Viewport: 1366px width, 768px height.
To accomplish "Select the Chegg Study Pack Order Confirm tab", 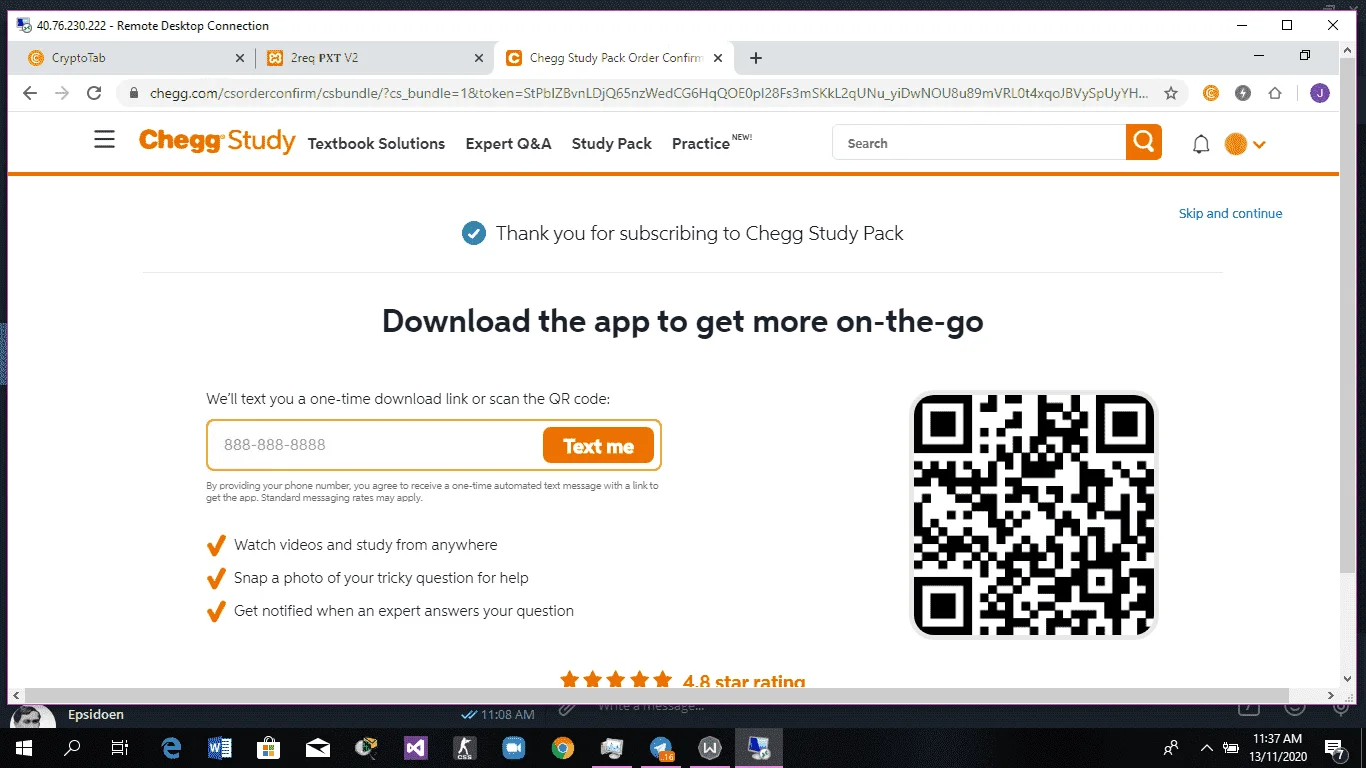I will (614, 58).
